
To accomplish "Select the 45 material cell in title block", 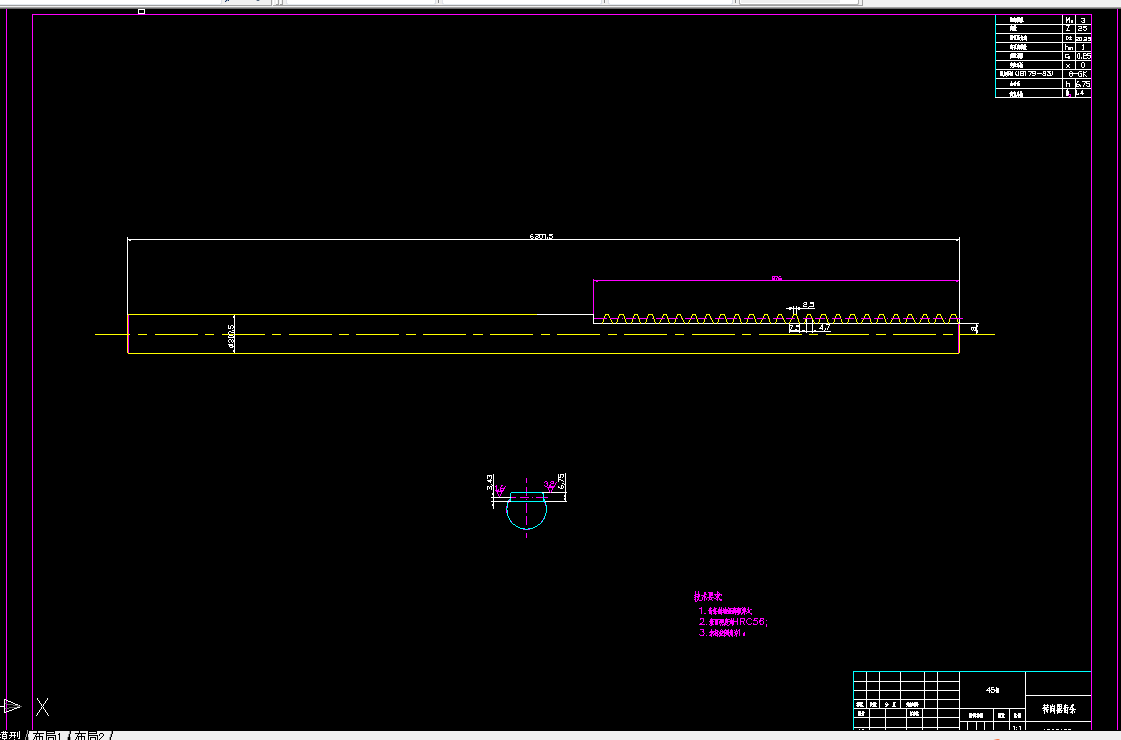I will tap(992, 690).
